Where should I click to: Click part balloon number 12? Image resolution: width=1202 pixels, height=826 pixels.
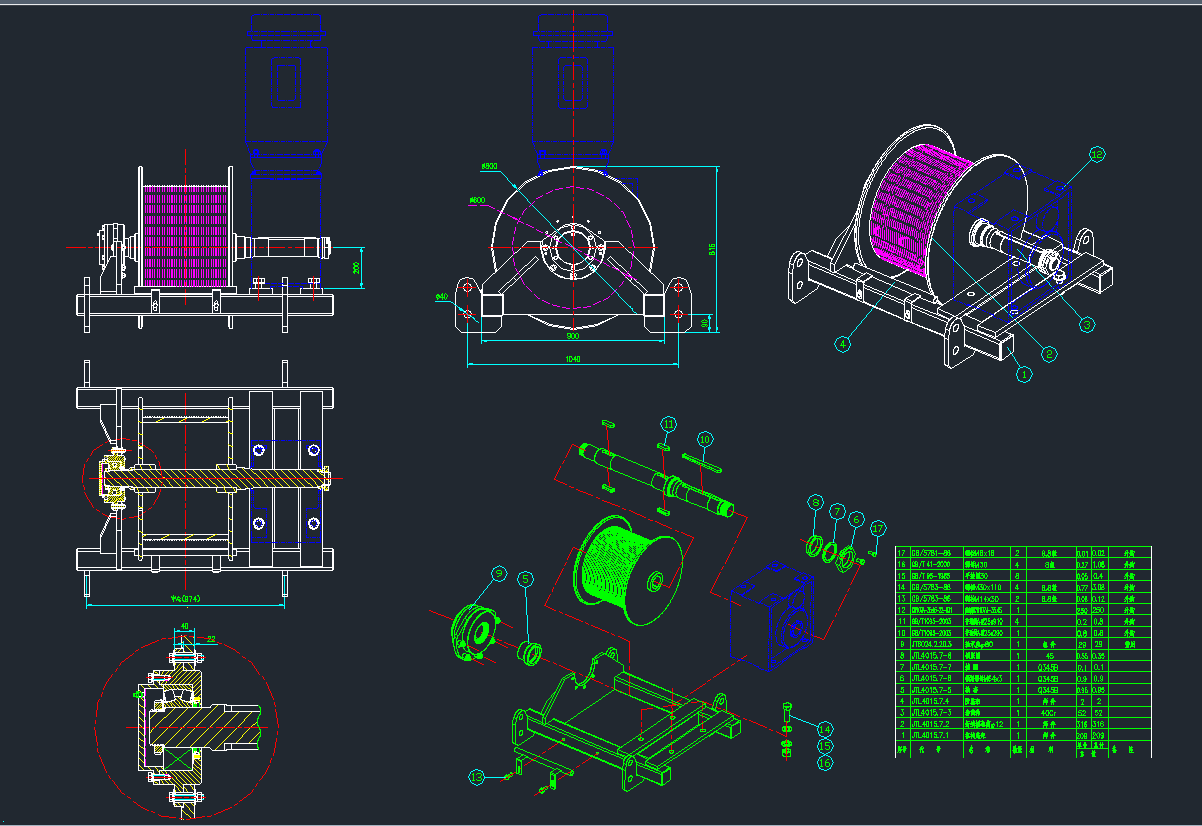point(1097,155)
